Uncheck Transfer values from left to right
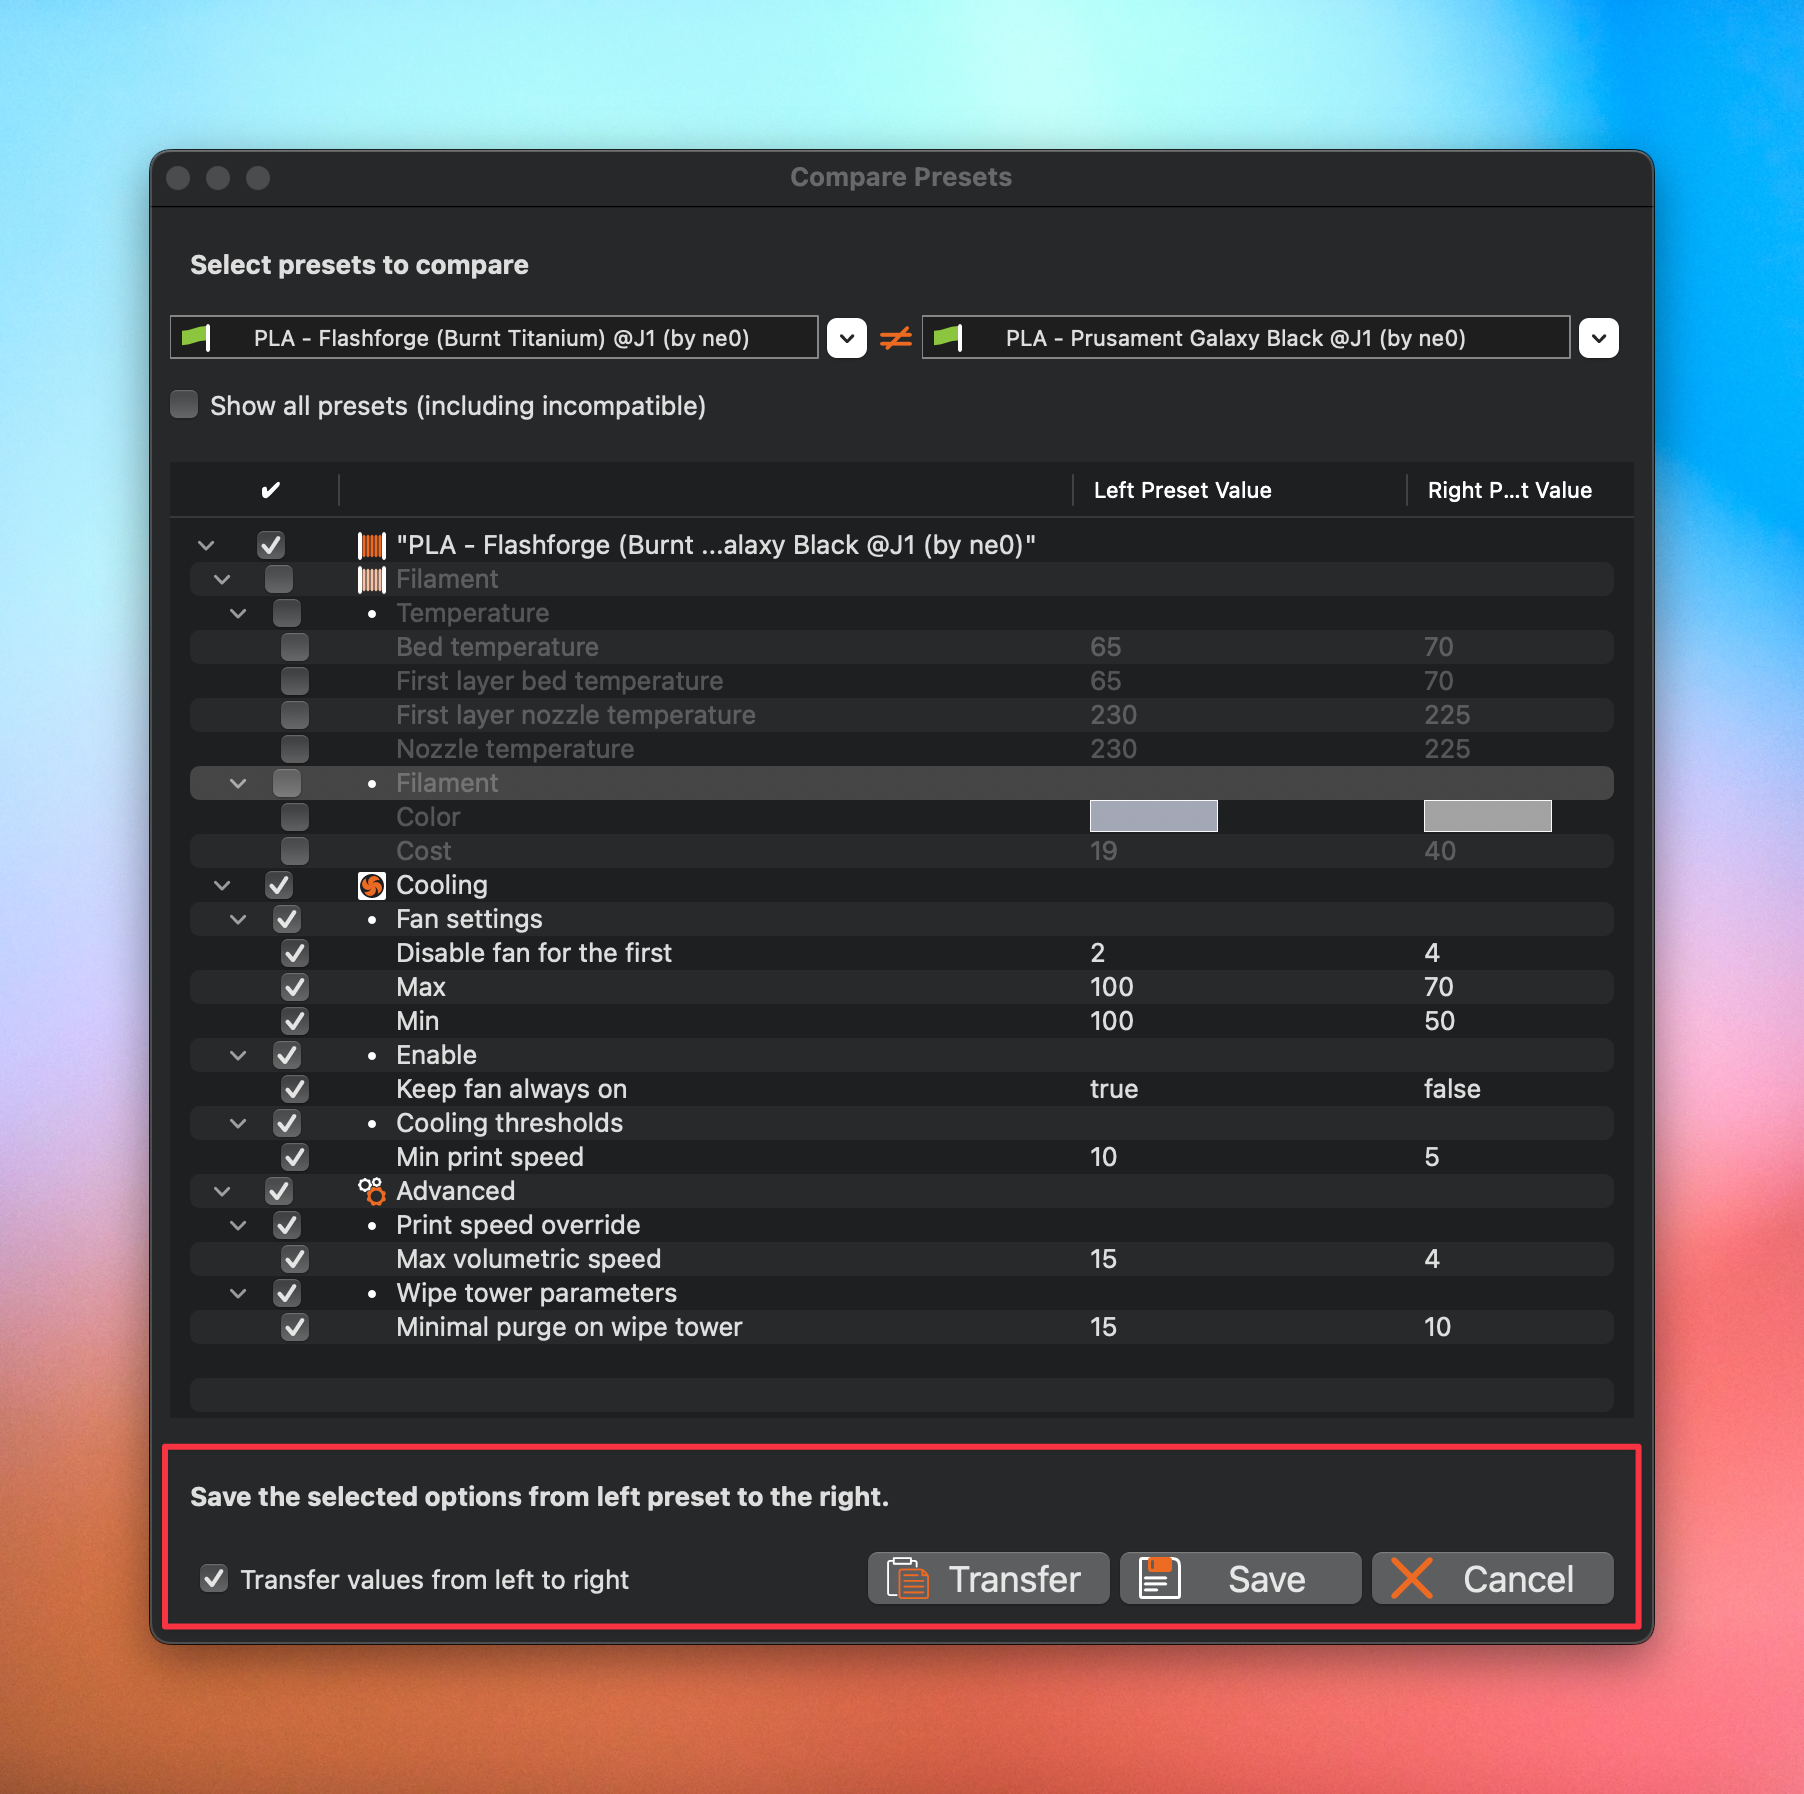1804x1794 pixels. point(214,1579)
